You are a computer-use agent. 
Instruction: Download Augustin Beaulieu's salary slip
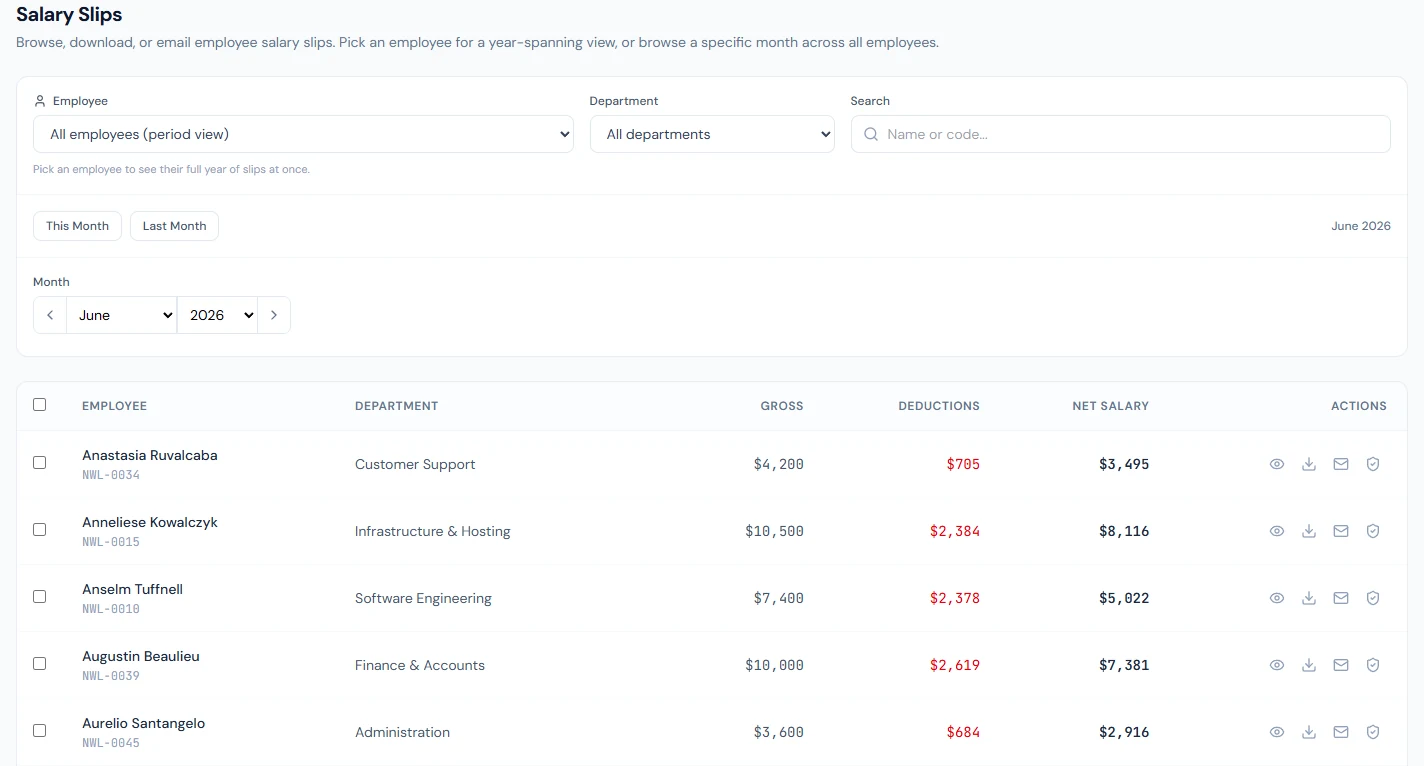pos(1309,665)
